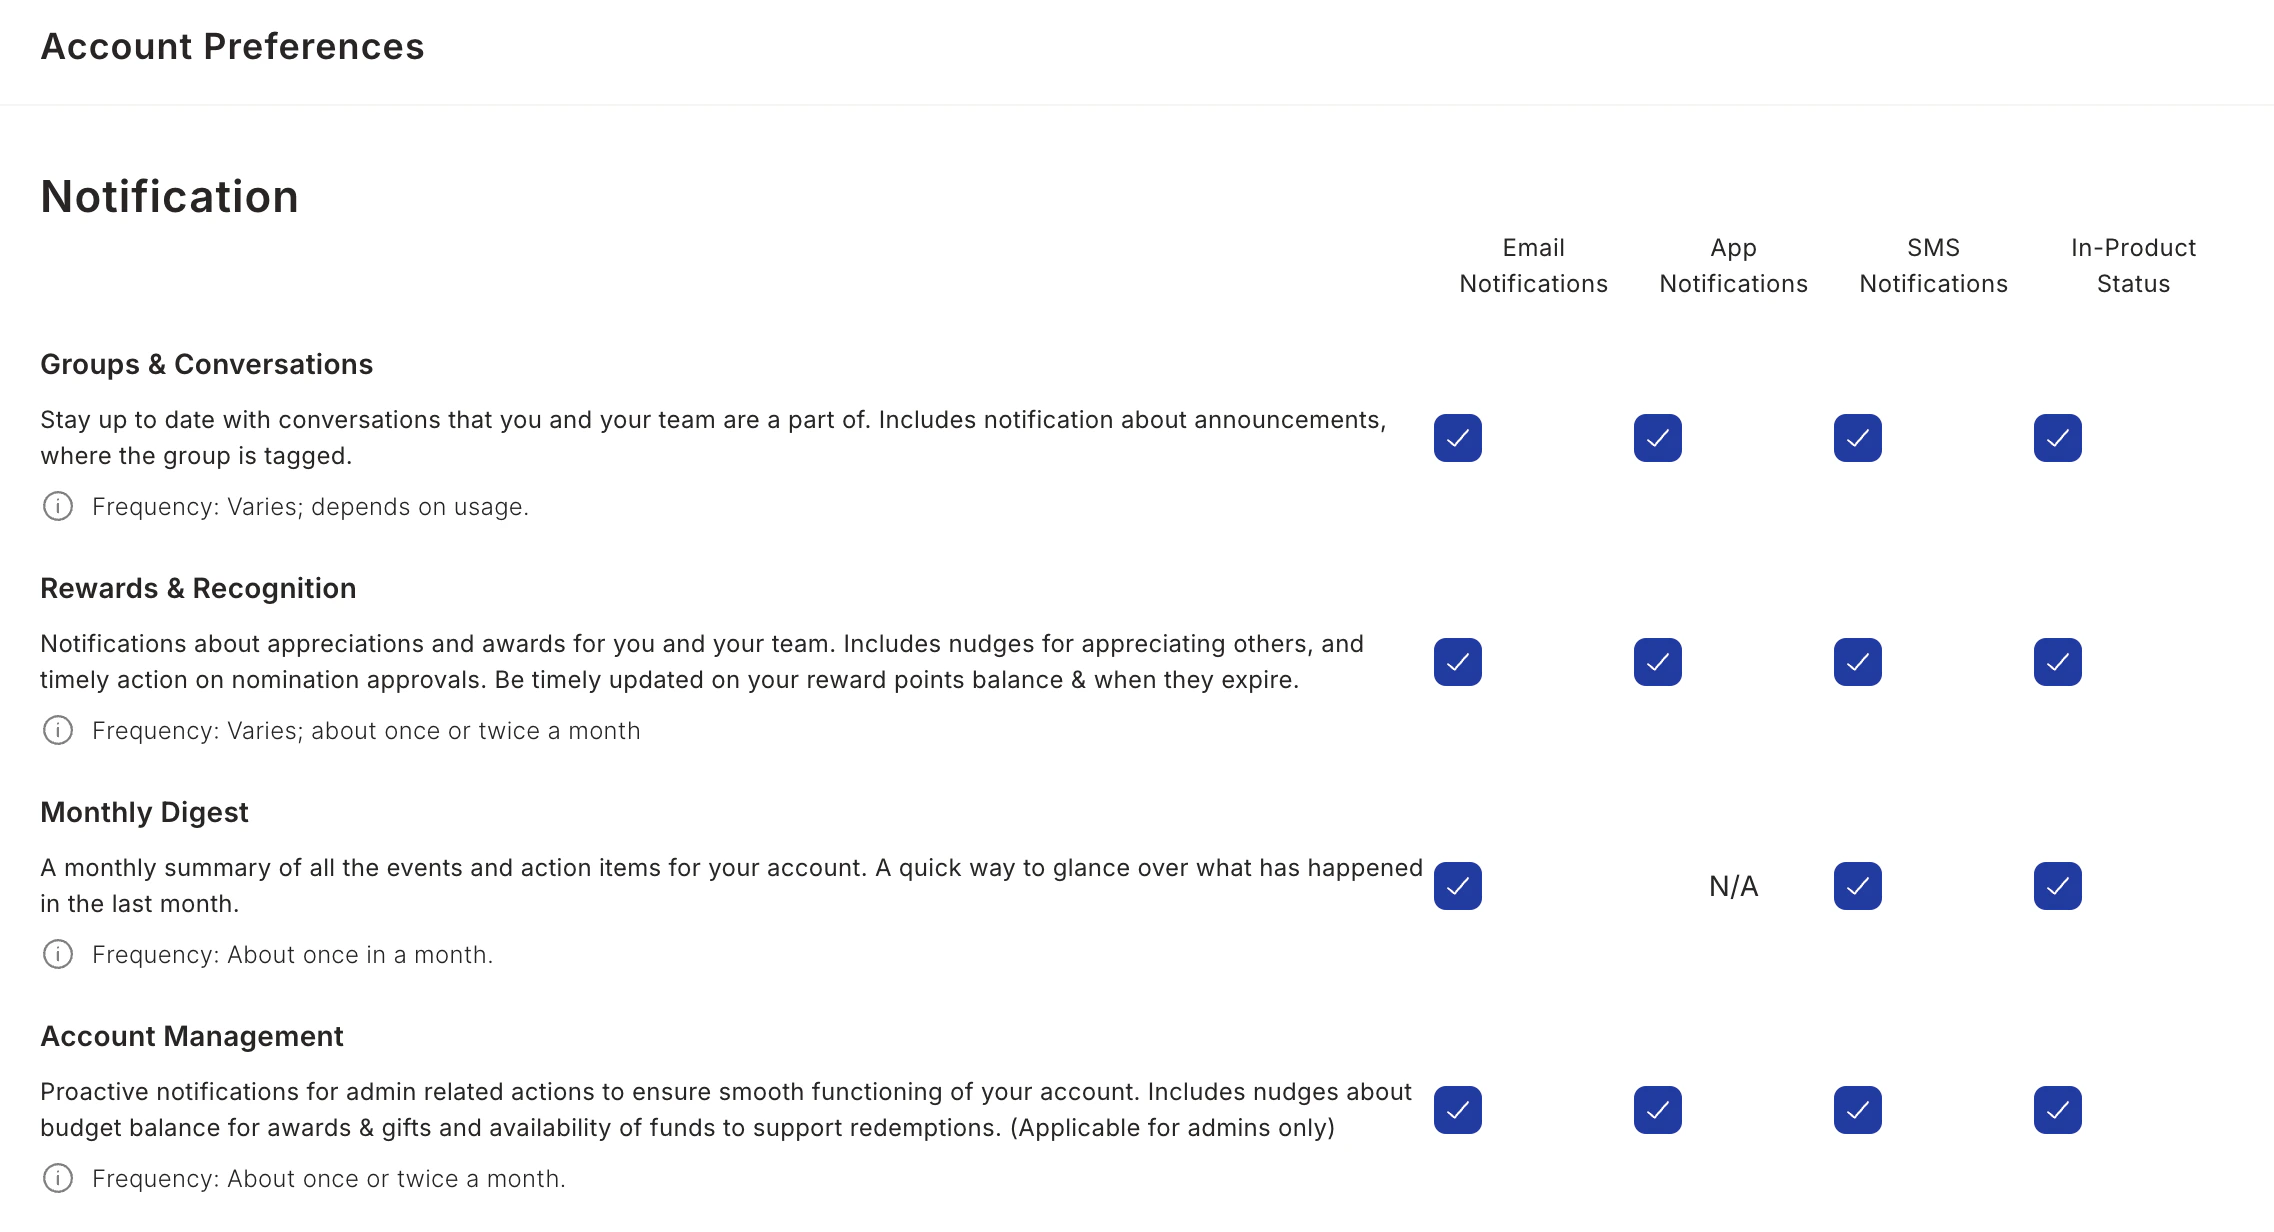Click the N/A label under App Notifications

1734,886
